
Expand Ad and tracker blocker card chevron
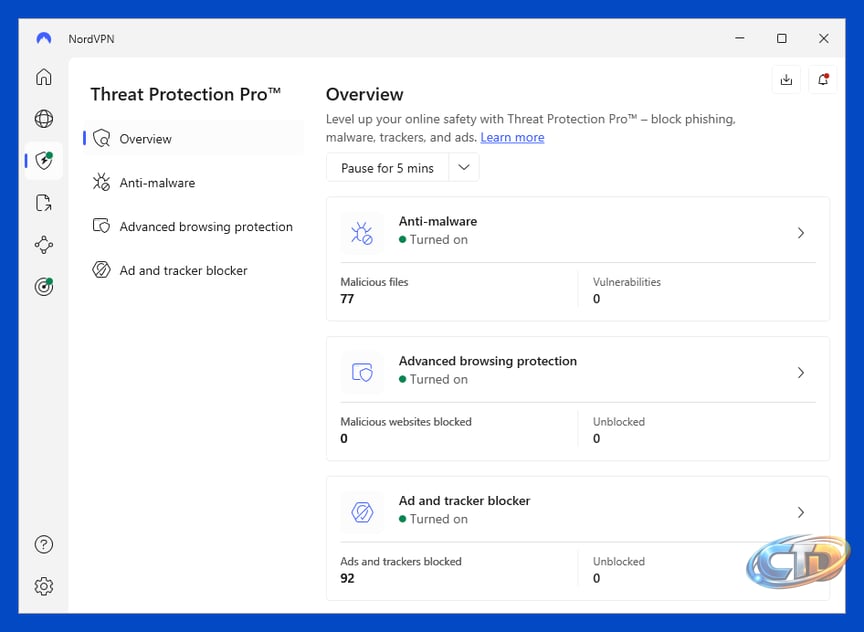click(x=801, y=512)
